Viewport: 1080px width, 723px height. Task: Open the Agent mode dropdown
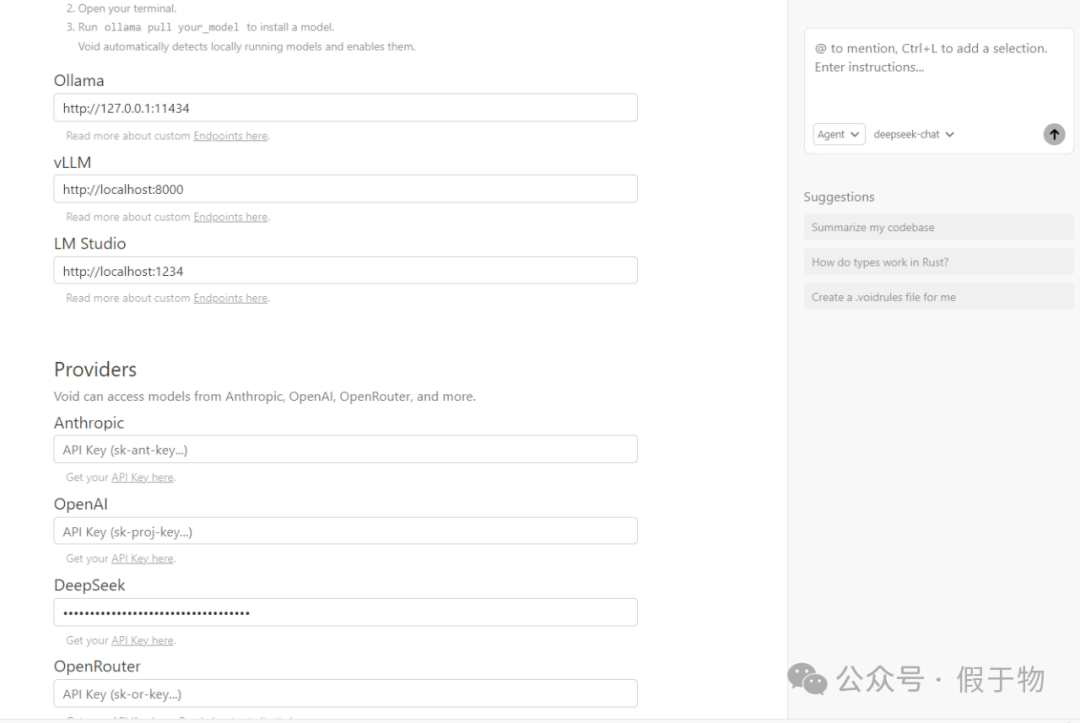click(838, 134)
